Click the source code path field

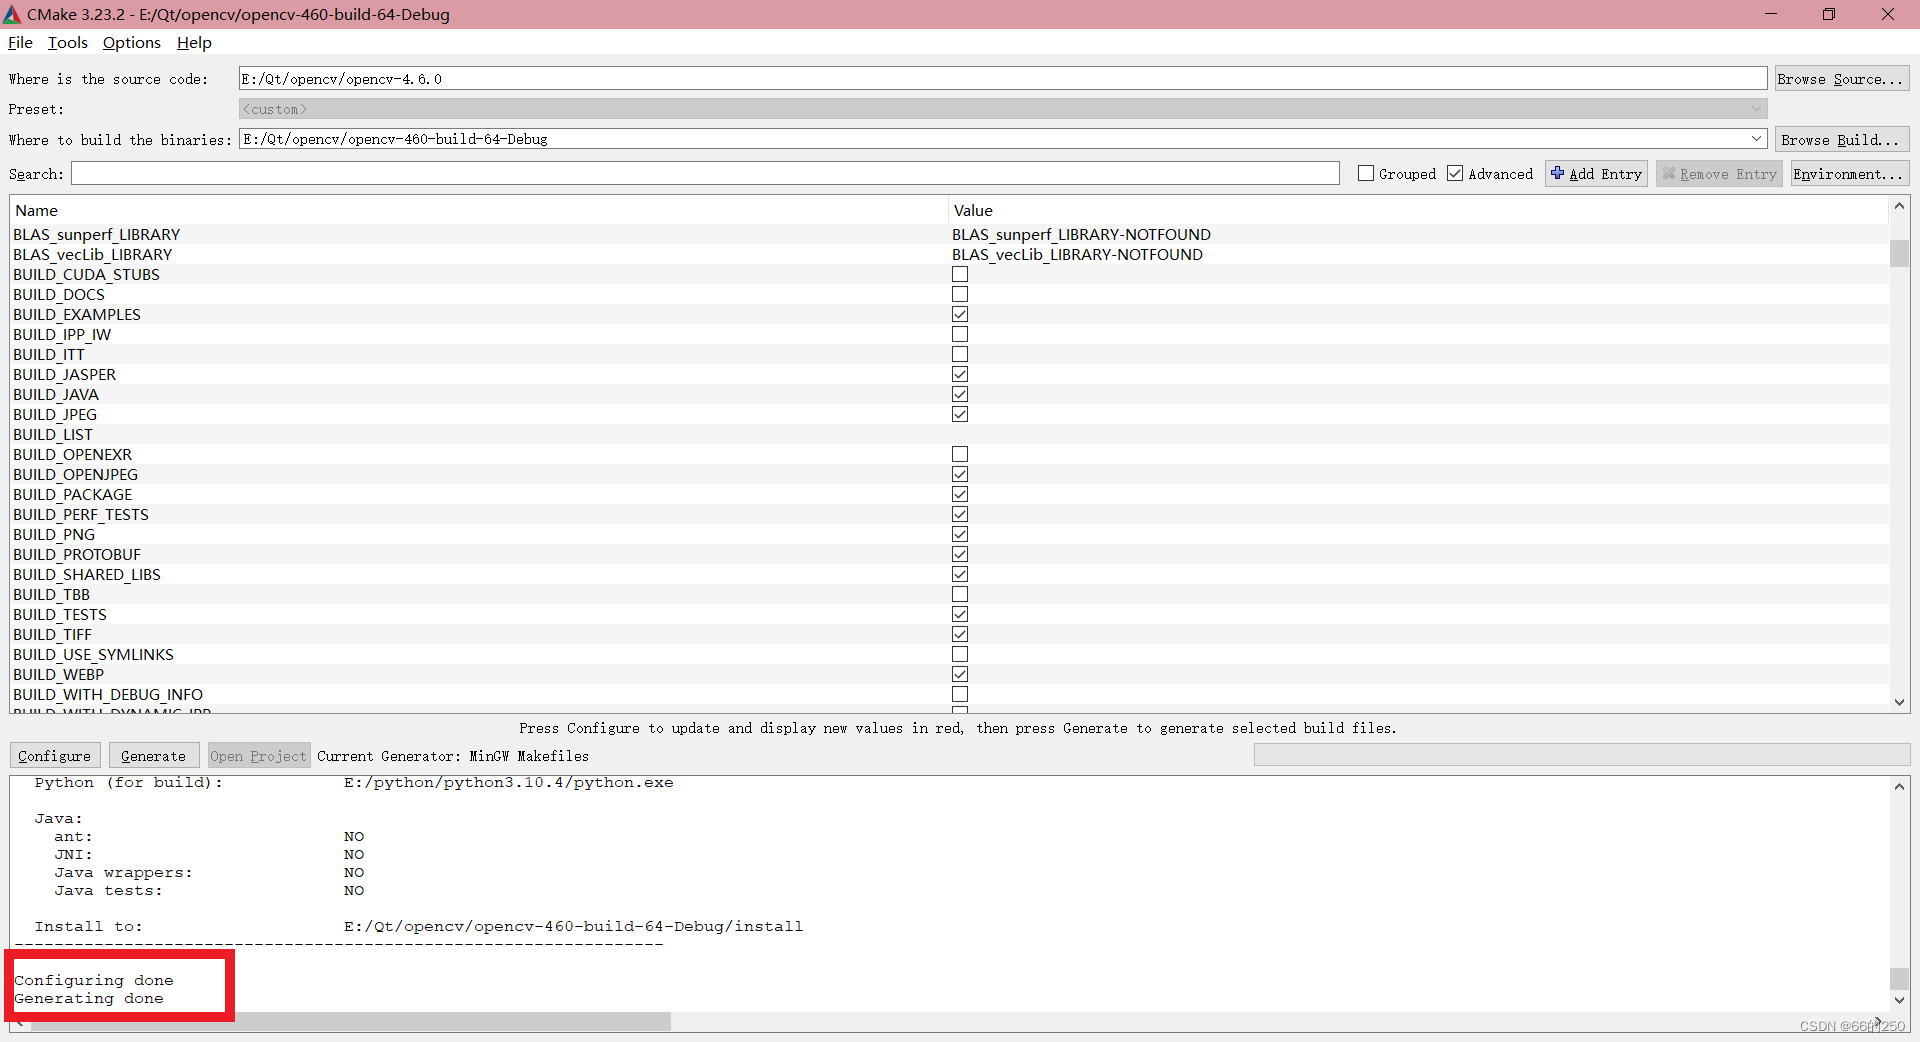(1003, 79)
